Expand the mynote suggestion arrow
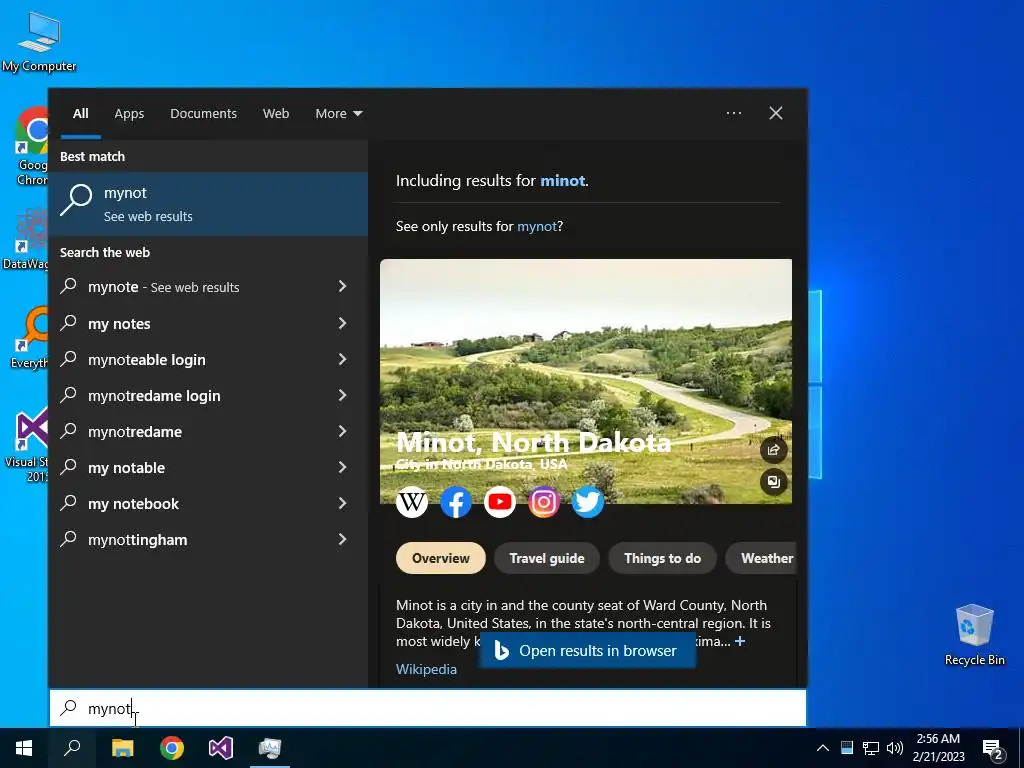Screen dimensions: 1024x768 click(342, 287)
